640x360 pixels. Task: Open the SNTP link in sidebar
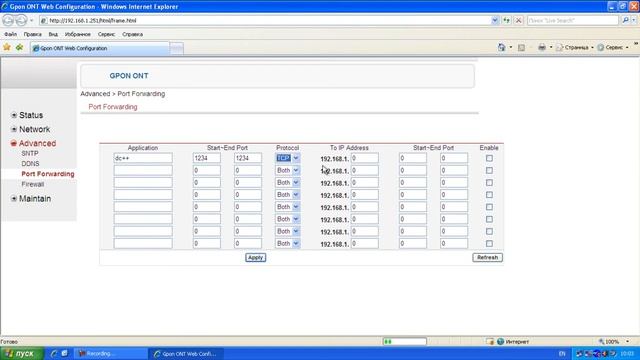(x=30, y=153)
